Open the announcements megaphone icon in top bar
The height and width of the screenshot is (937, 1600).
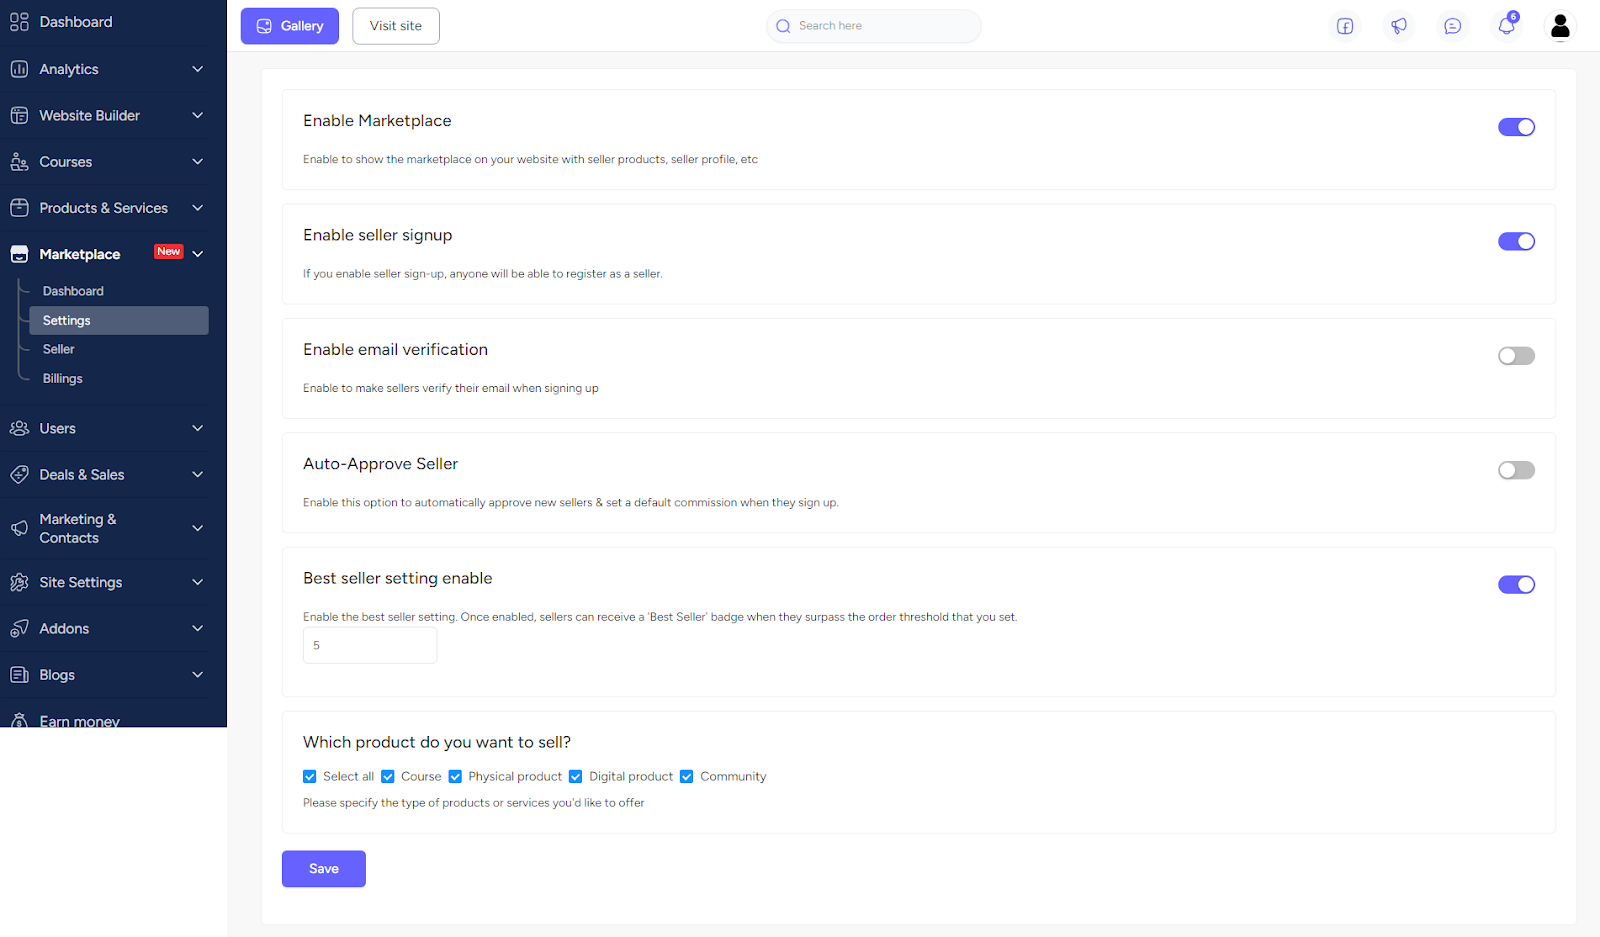click(x=1399, y=26)
